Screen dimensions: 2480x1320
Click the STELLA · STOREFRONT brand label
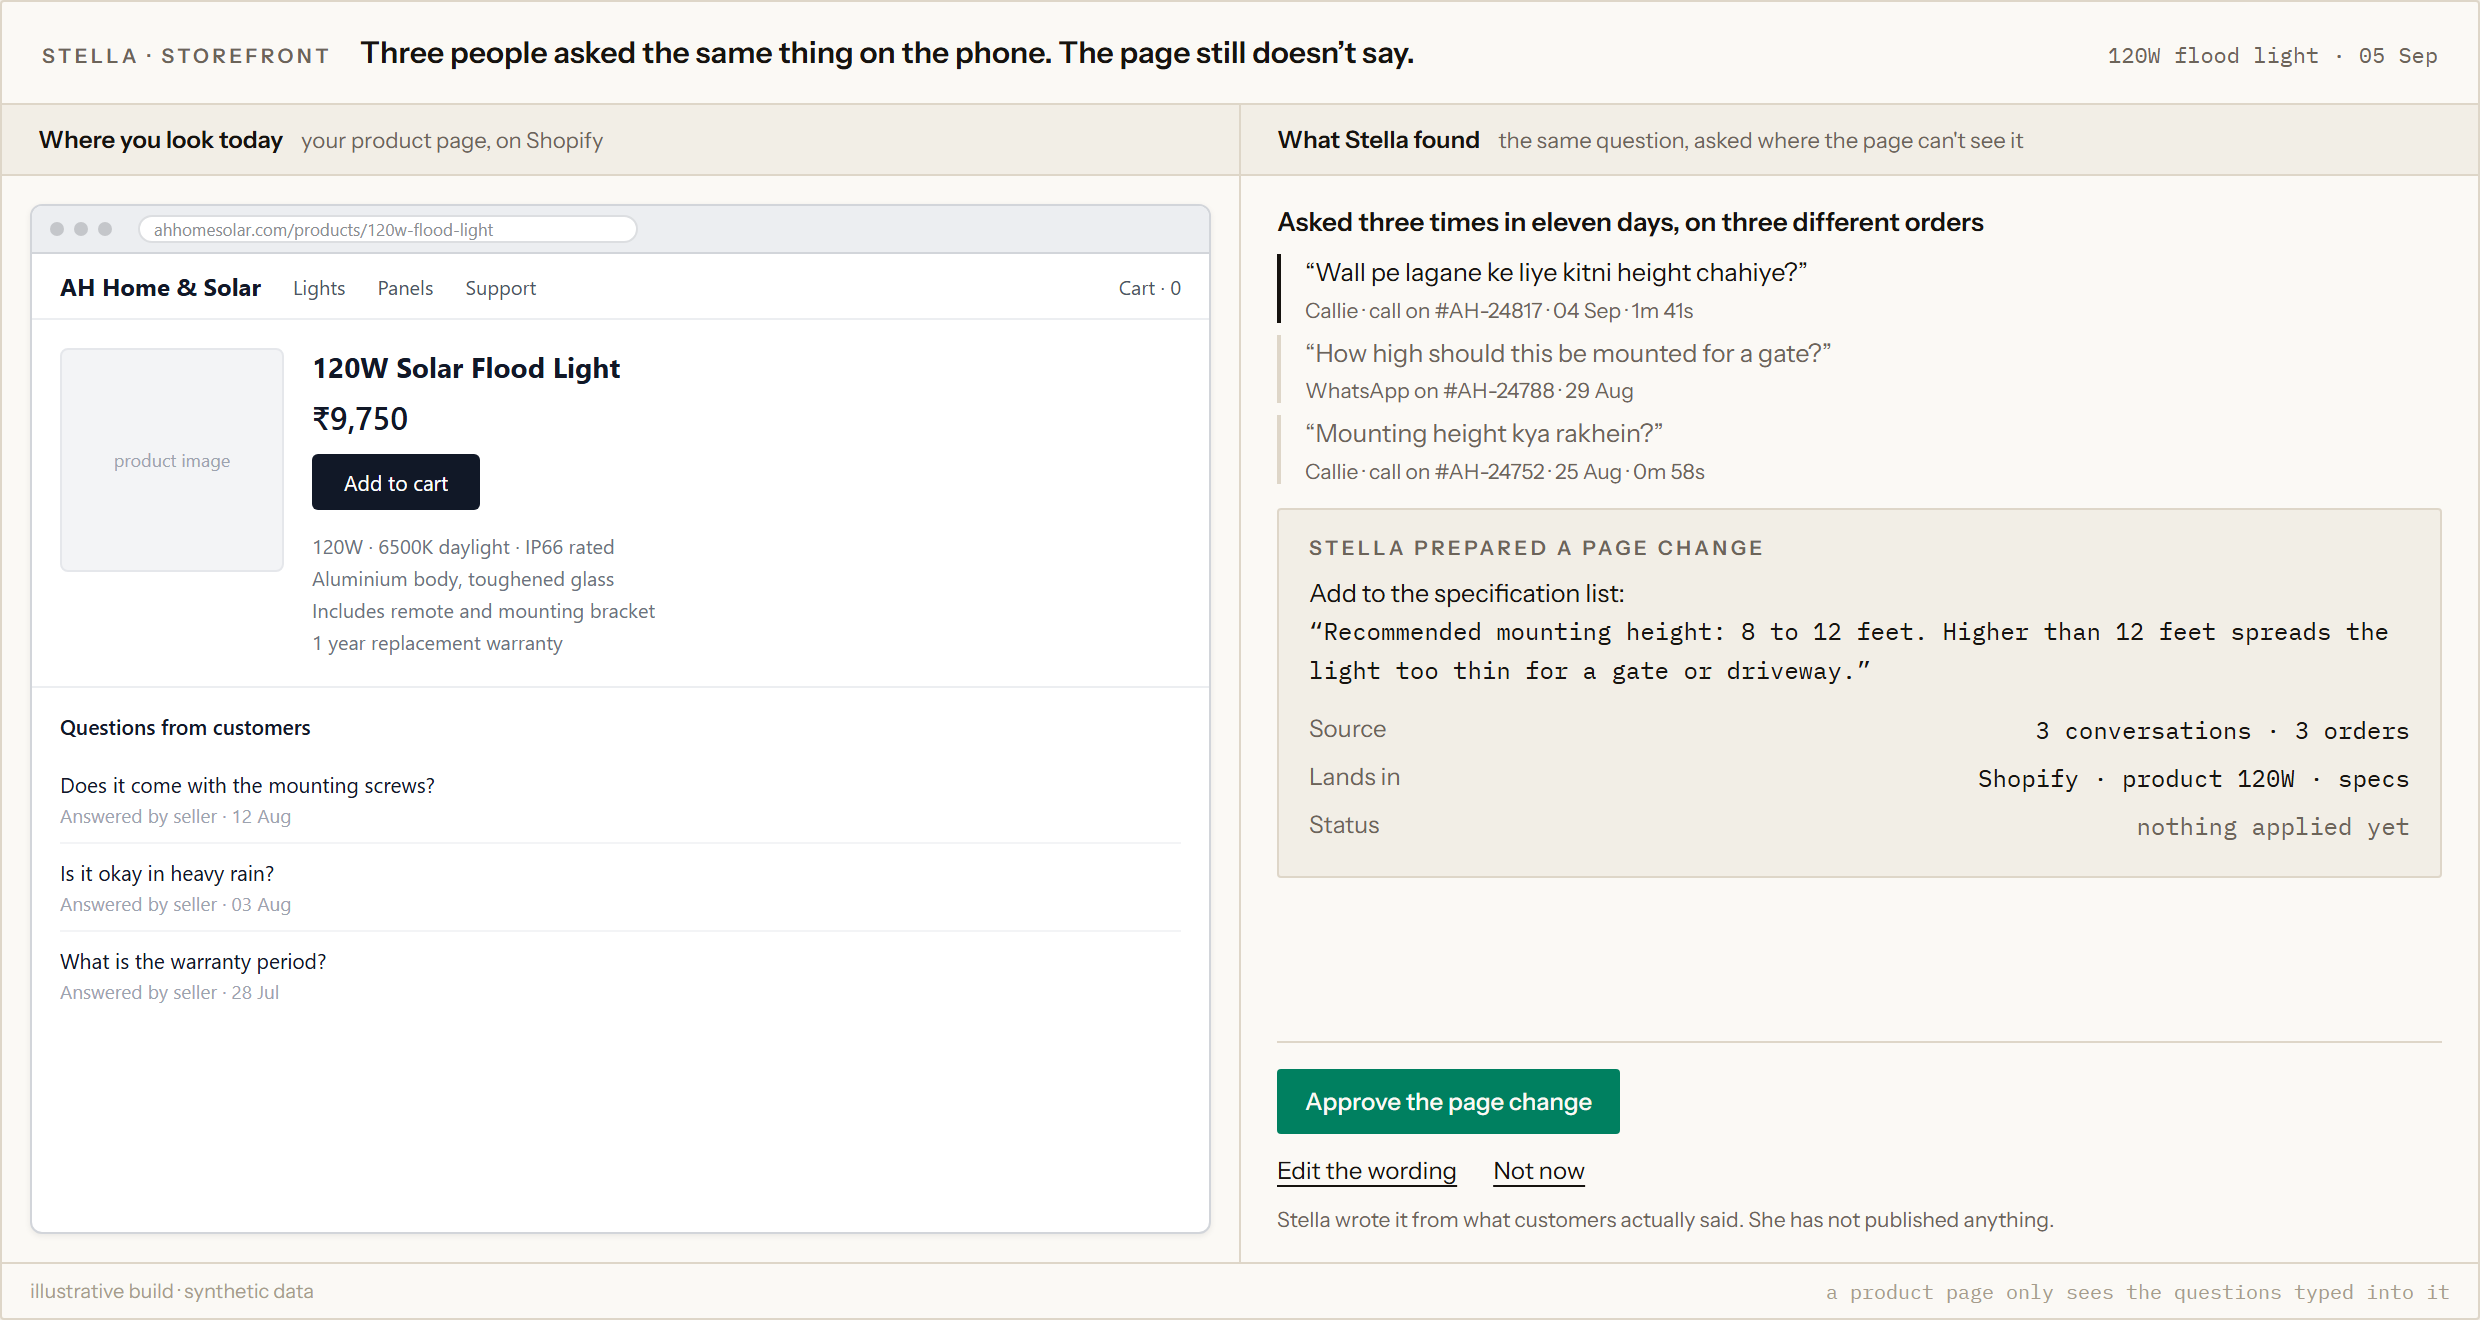point(185,56)
